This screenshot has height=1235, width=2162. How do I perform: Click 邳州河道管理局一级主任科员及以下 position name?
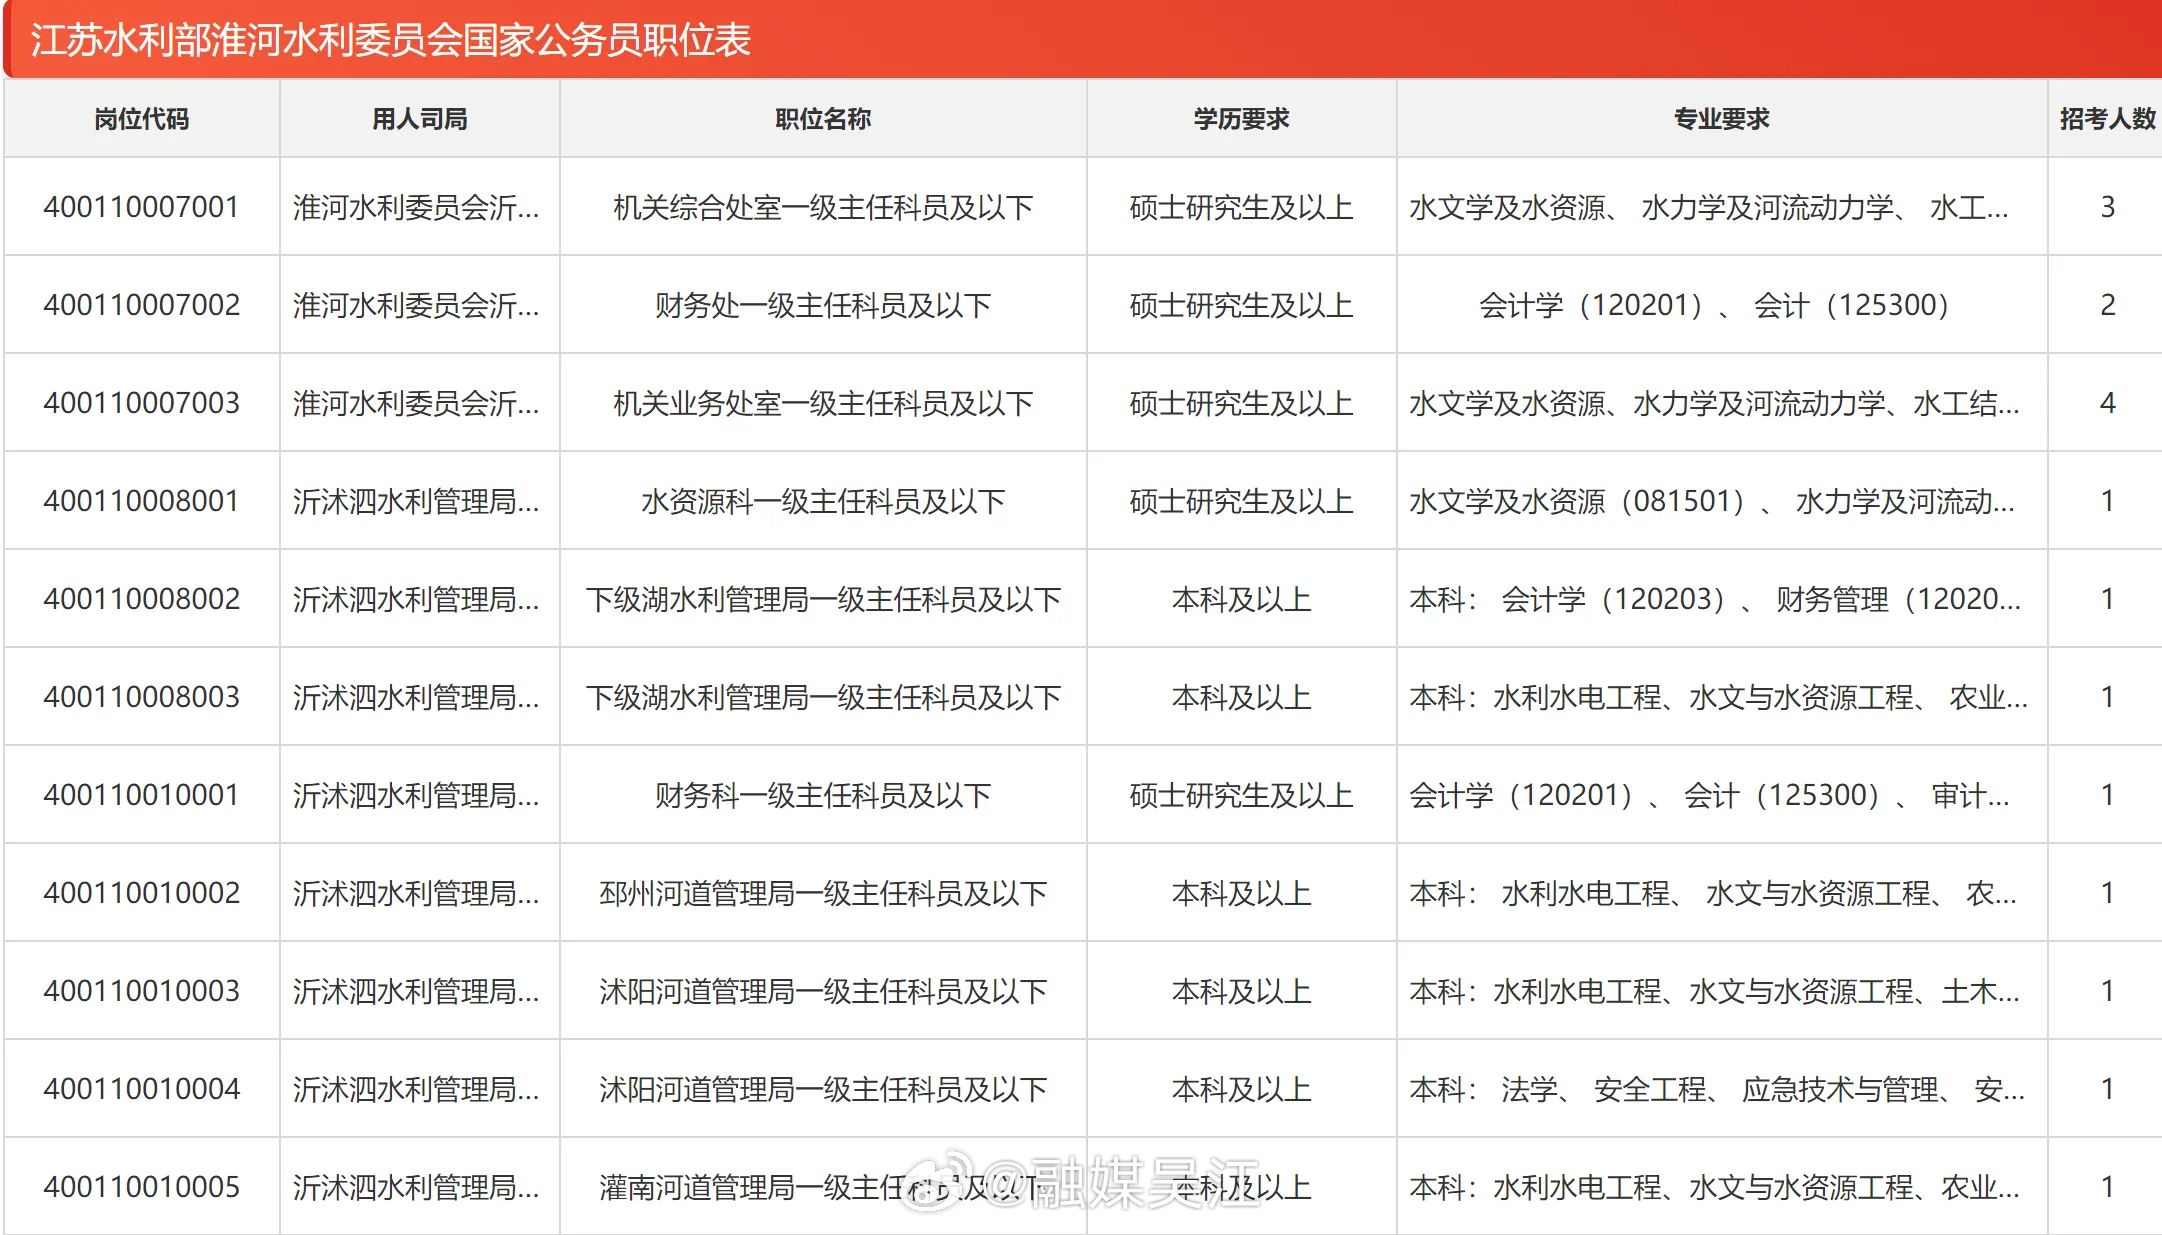click(x=823, y=893)
